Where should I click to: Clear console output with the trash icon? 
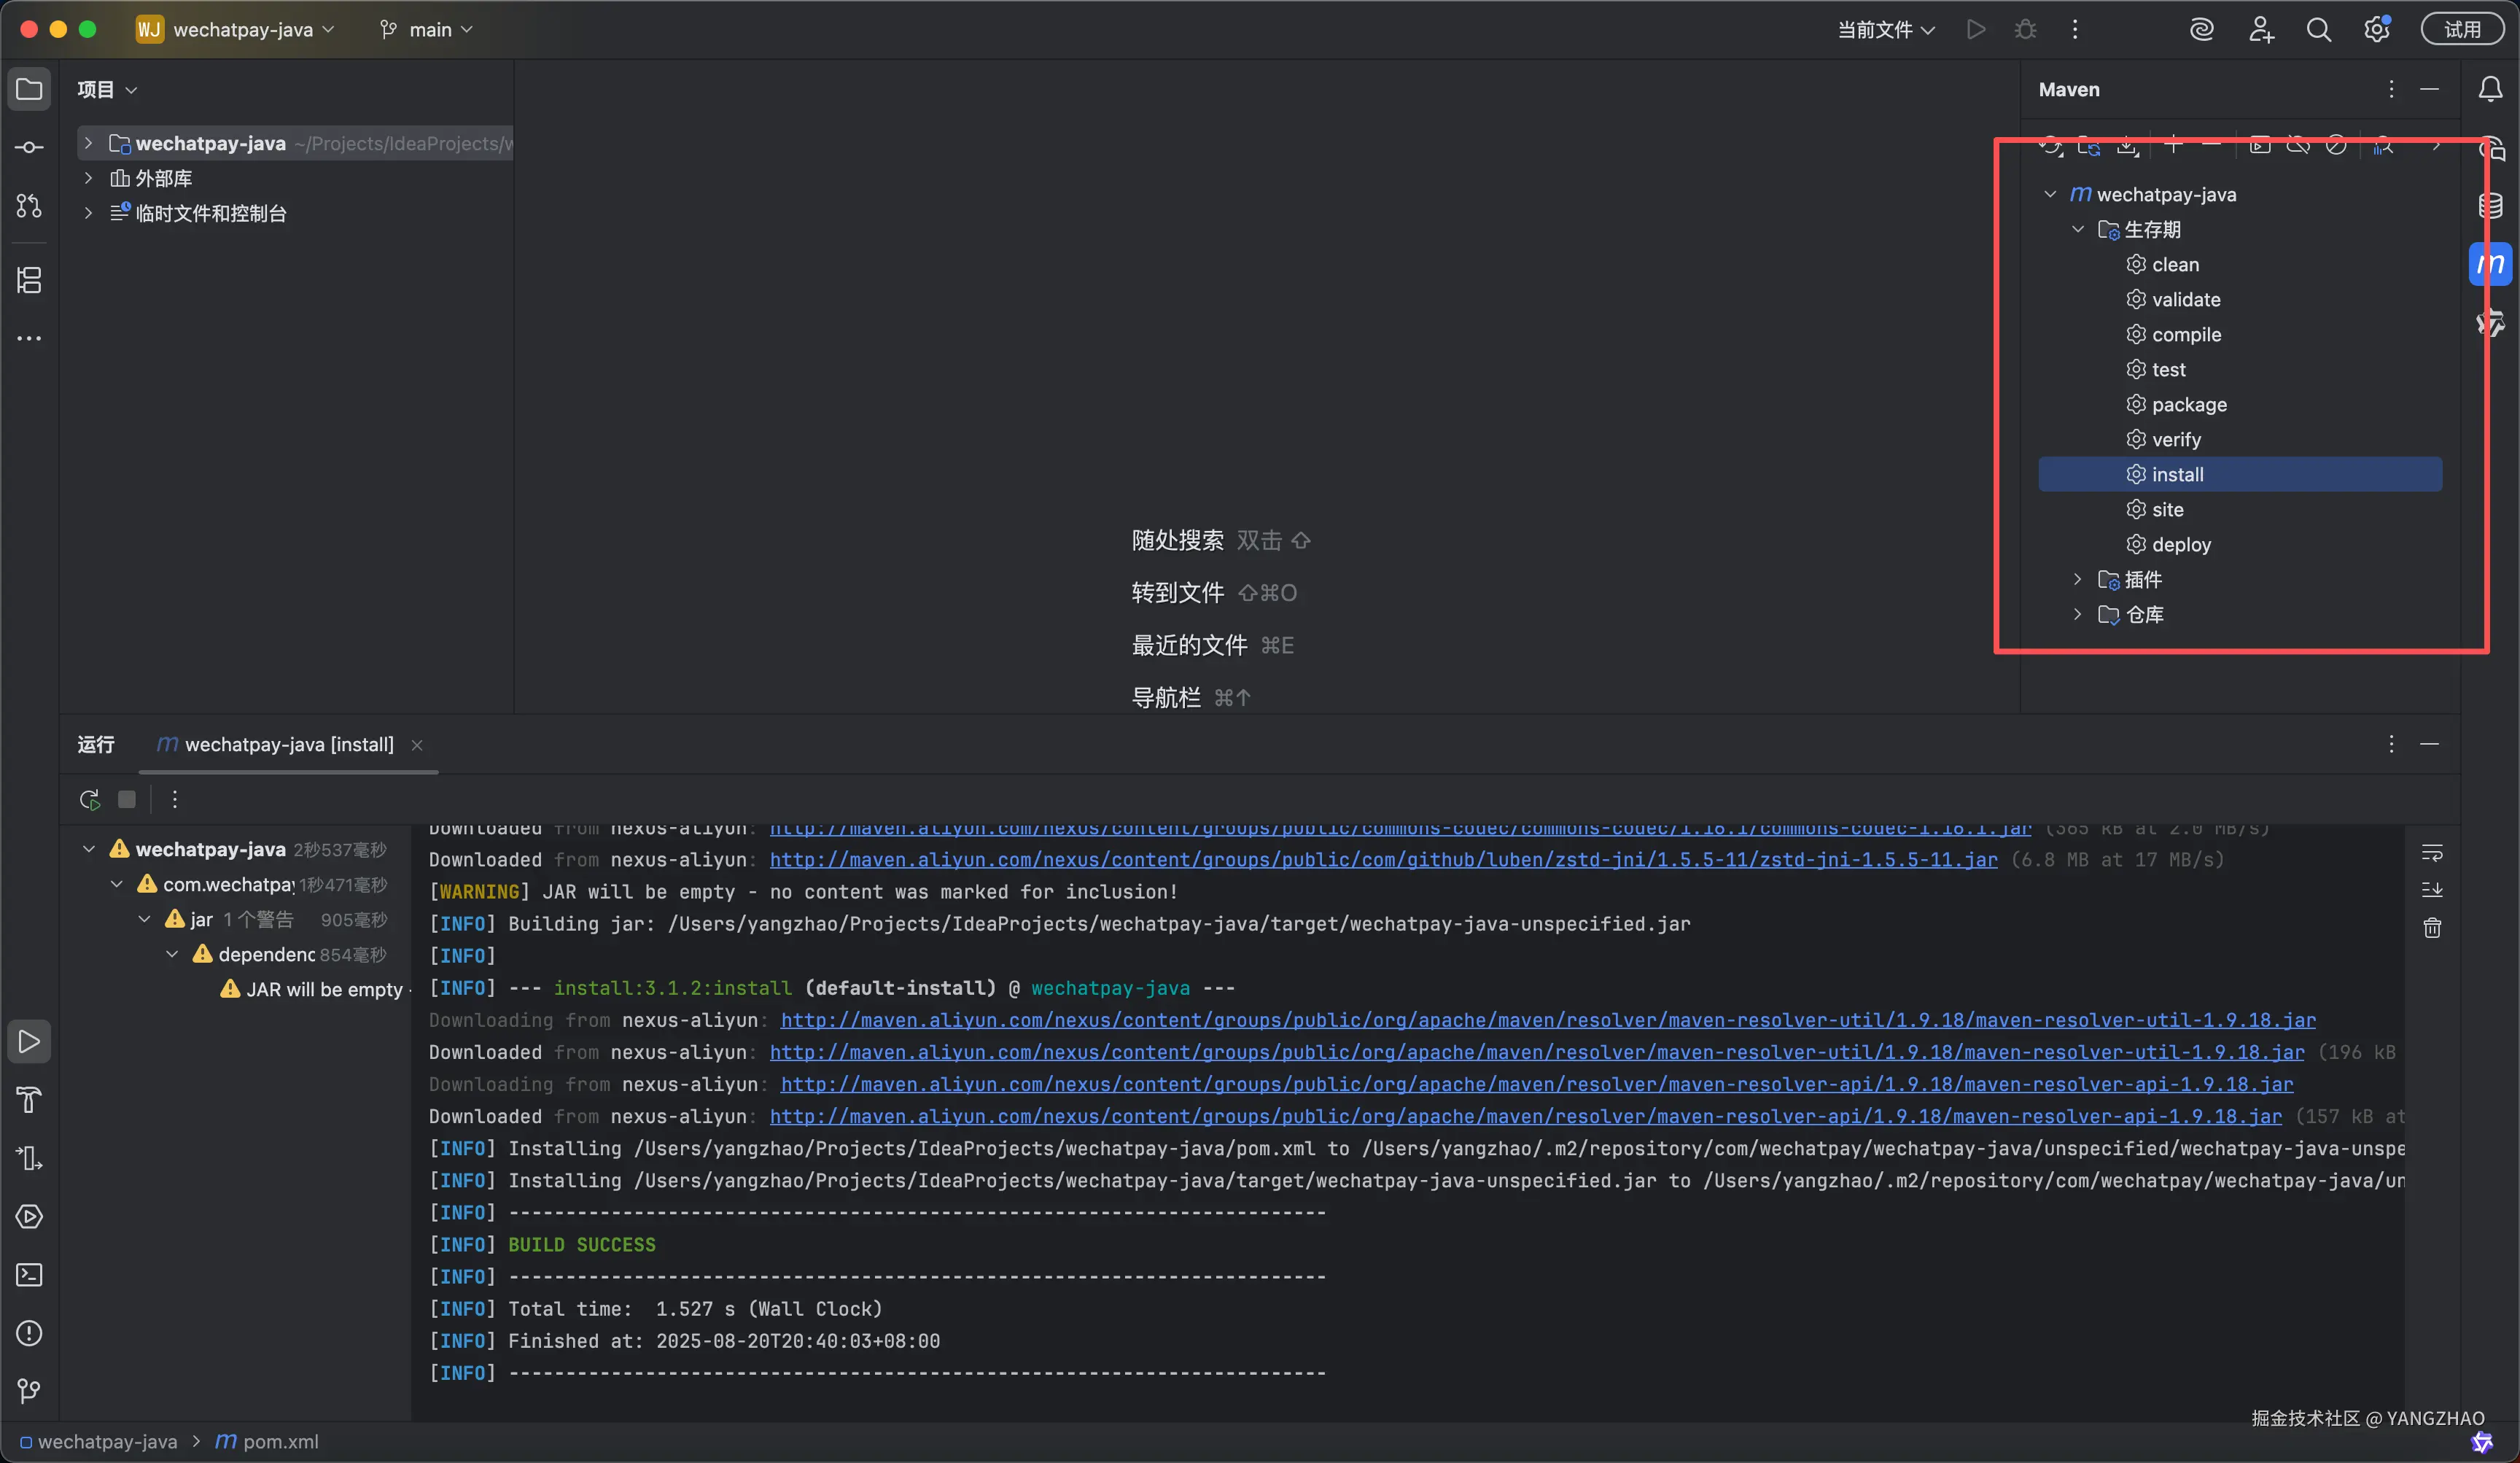(x=2432, y=928)
